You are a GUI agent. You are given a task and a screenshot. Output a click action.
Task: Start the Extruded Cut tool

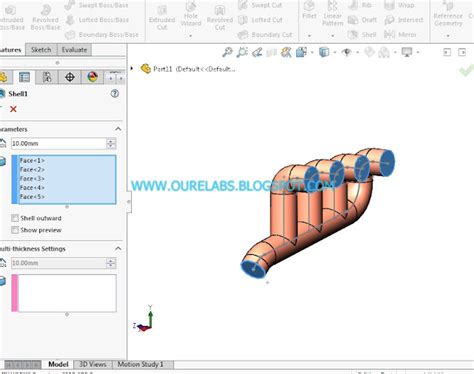pyautogui.click(x=162, y=17)
